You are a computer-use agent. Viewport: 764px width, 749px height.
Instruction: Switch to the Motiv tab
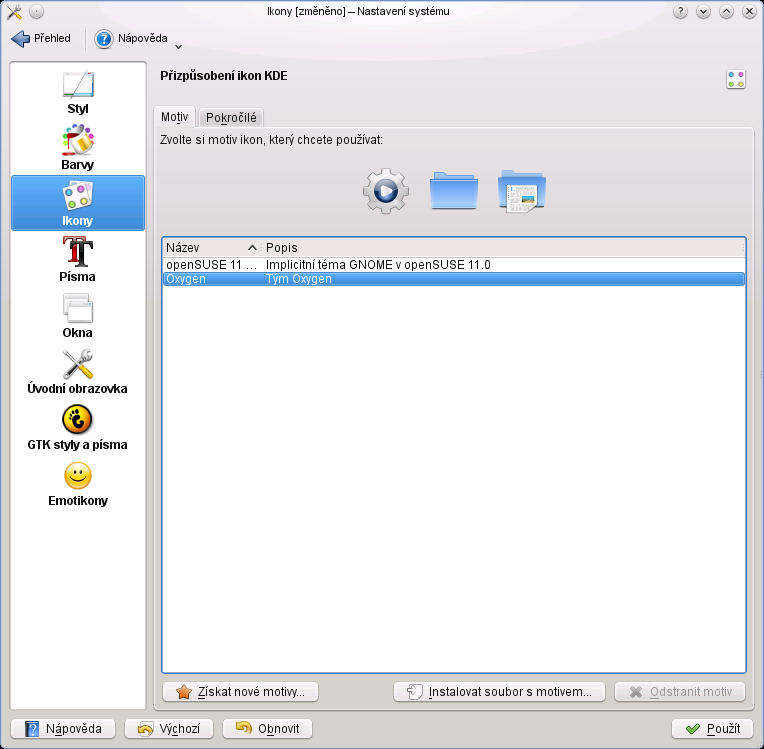point(174,117)
